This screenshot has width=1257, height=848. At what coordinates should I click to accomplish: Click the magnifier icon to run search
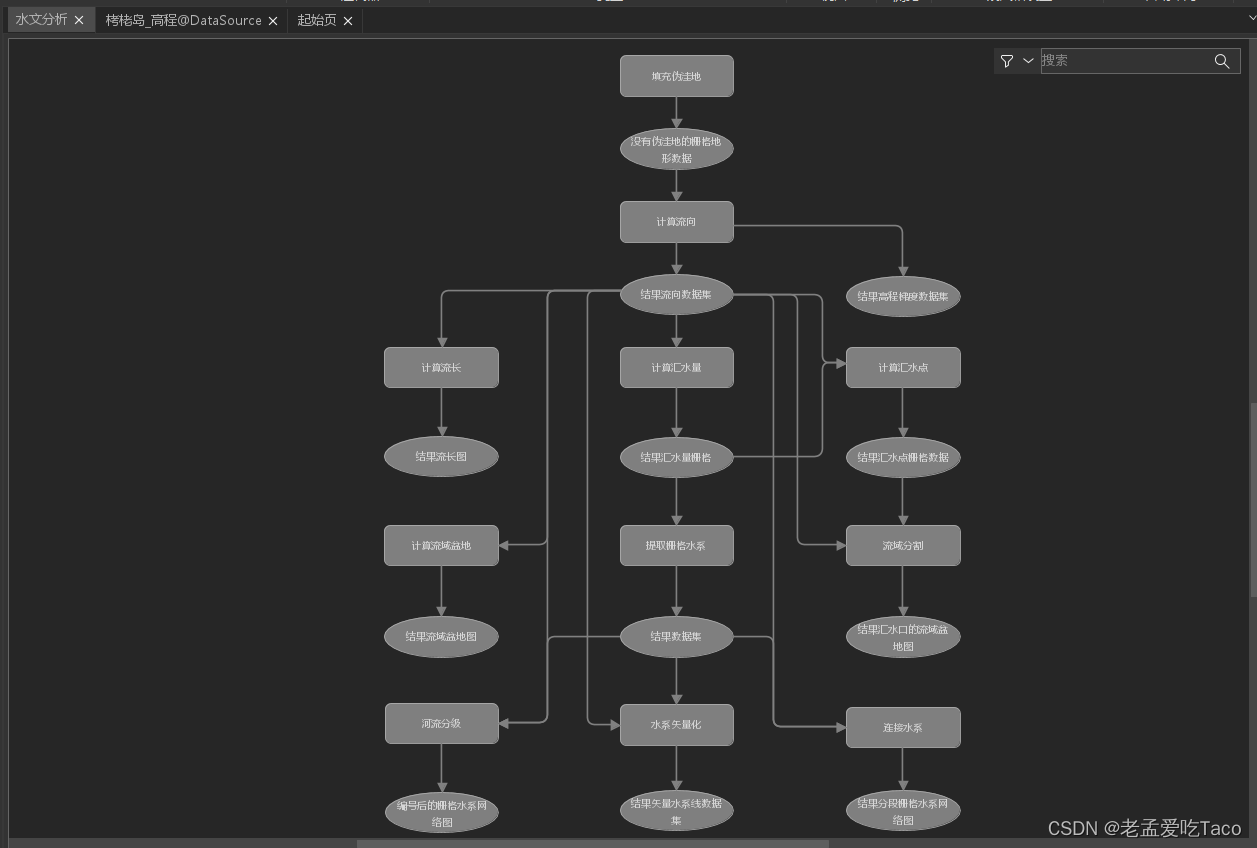pos(1222,61)
